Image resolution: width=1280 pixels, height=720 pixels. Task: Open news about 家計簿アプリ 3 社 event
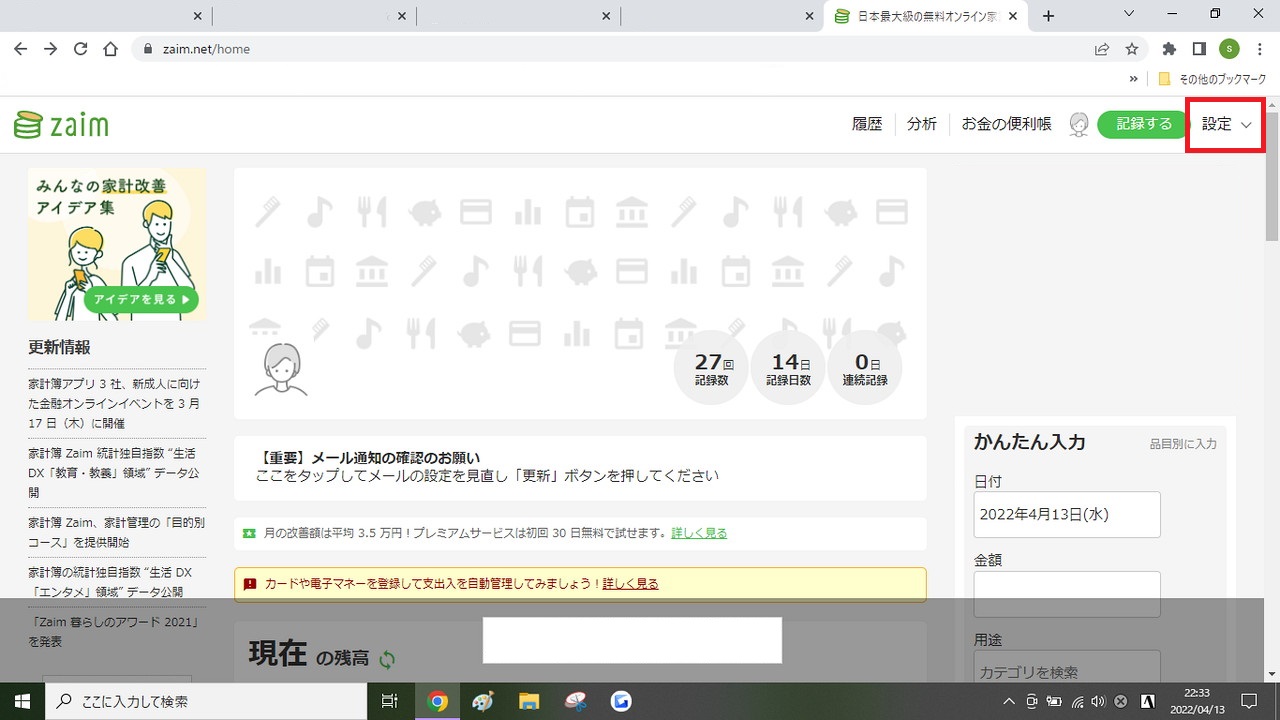(x=115, y=403)
